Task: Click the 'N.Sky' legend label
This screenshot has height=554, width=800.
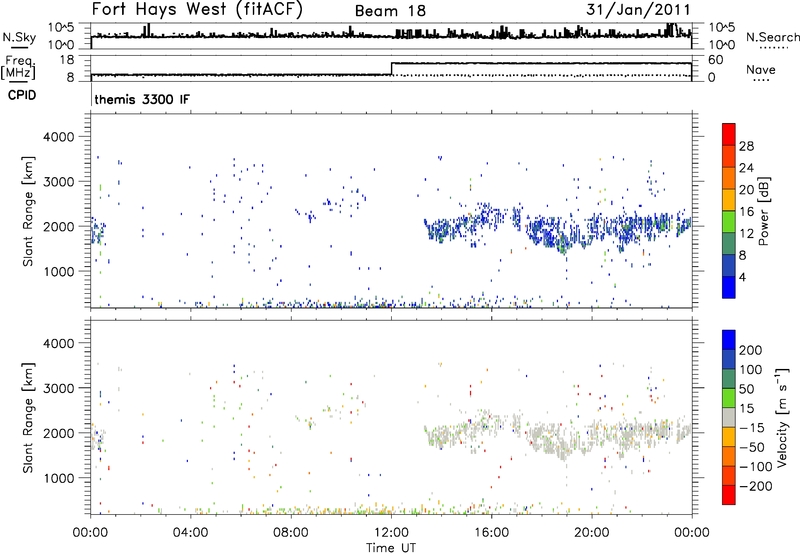Action: click(19, 37)
